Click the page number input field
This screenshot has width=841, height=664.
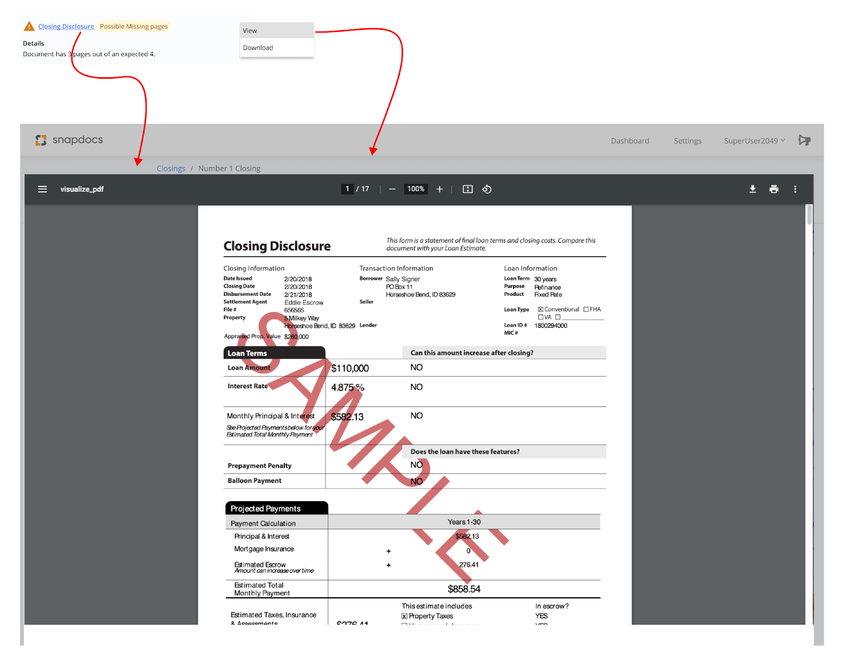click(x=348, y=189)
